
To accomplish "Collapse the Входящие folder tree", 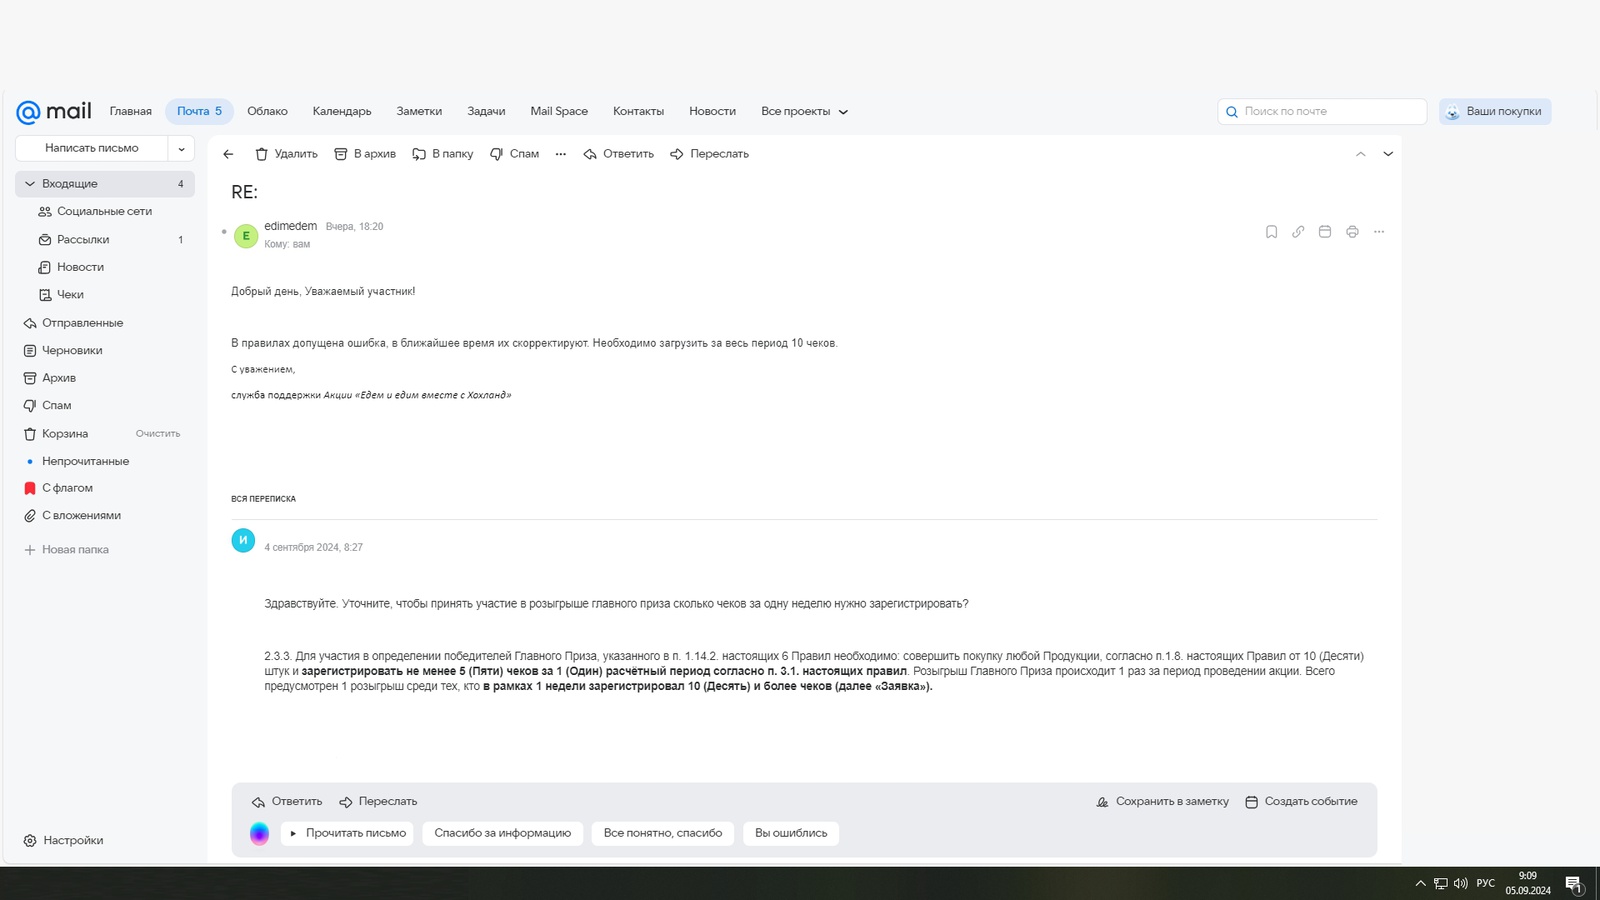I will (30, 184).
